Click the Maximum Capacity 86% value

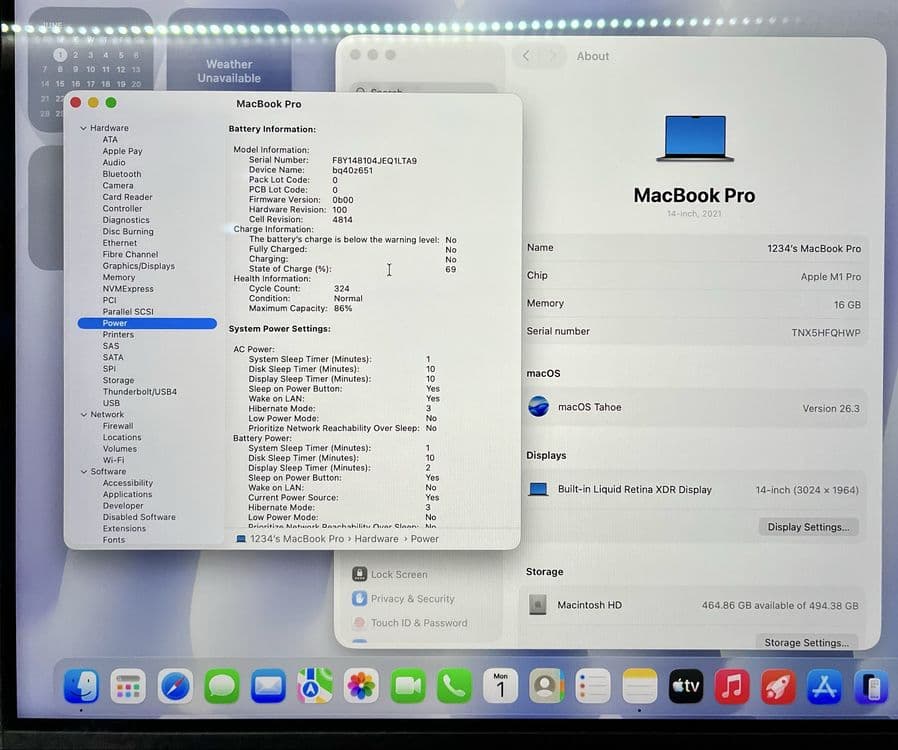click(x=342, y=308)
